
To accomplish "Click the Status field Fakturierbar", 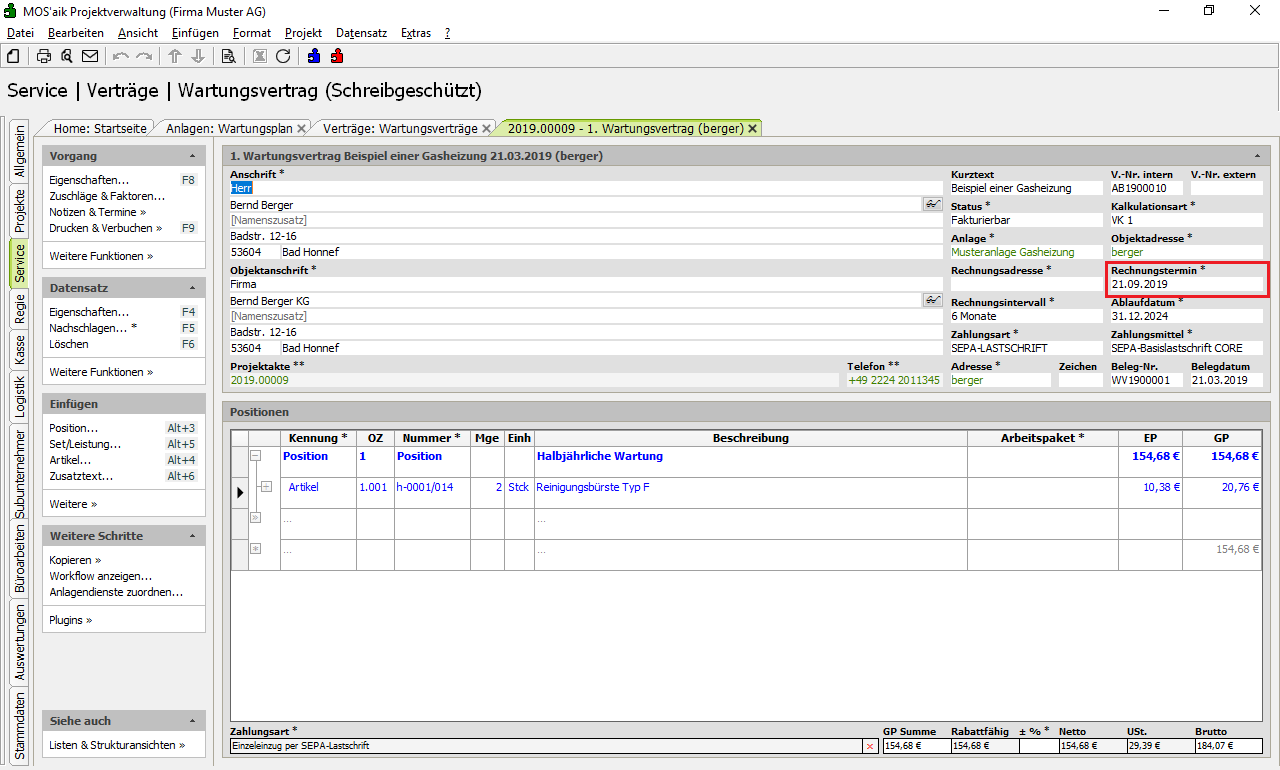I will (x=1025, y=220).
